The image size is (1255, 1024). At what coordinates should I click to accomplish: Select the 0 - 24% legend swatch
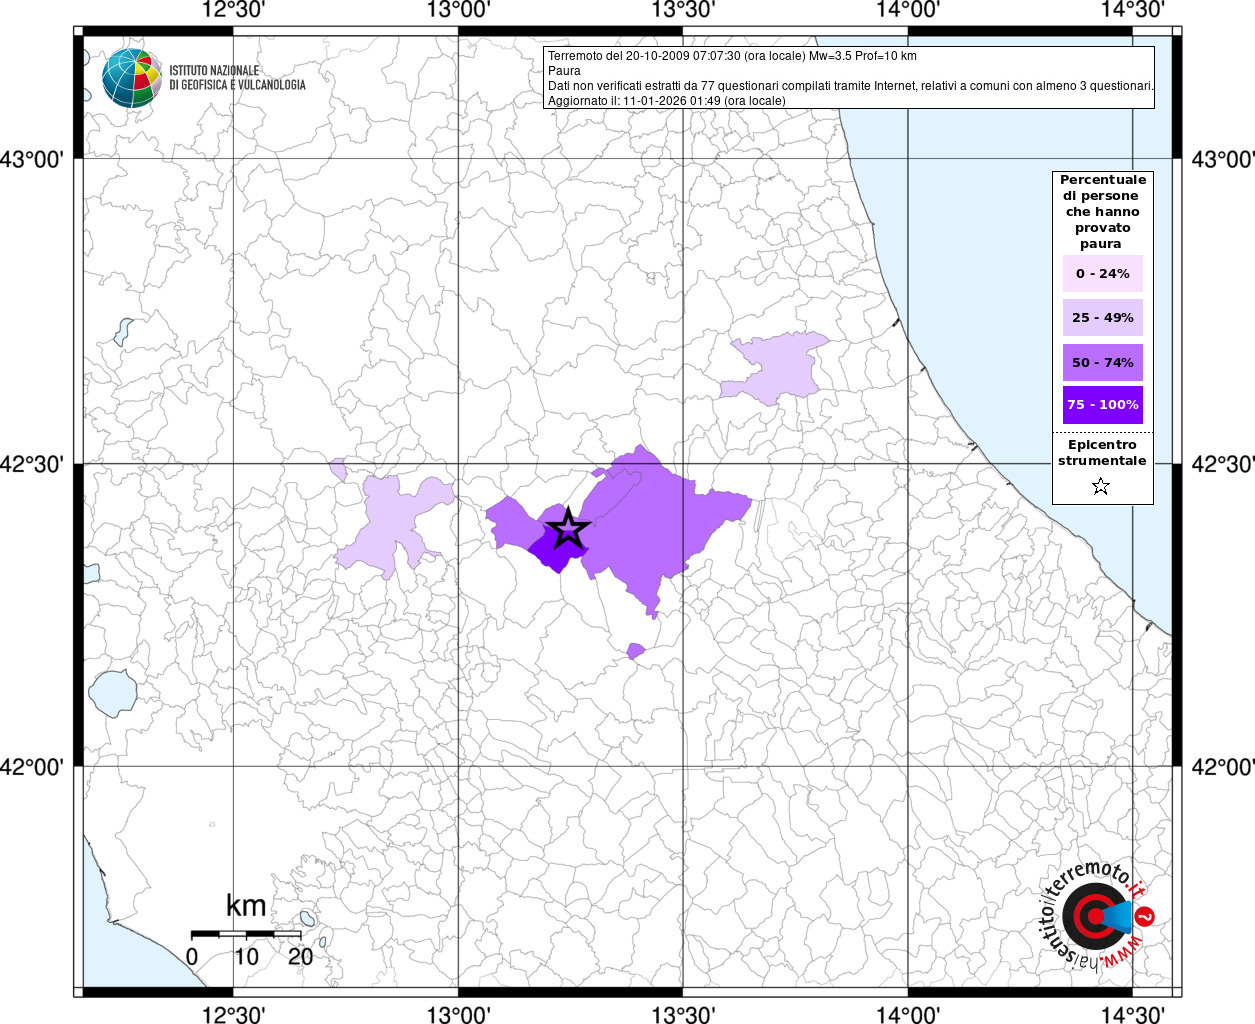1102,274
